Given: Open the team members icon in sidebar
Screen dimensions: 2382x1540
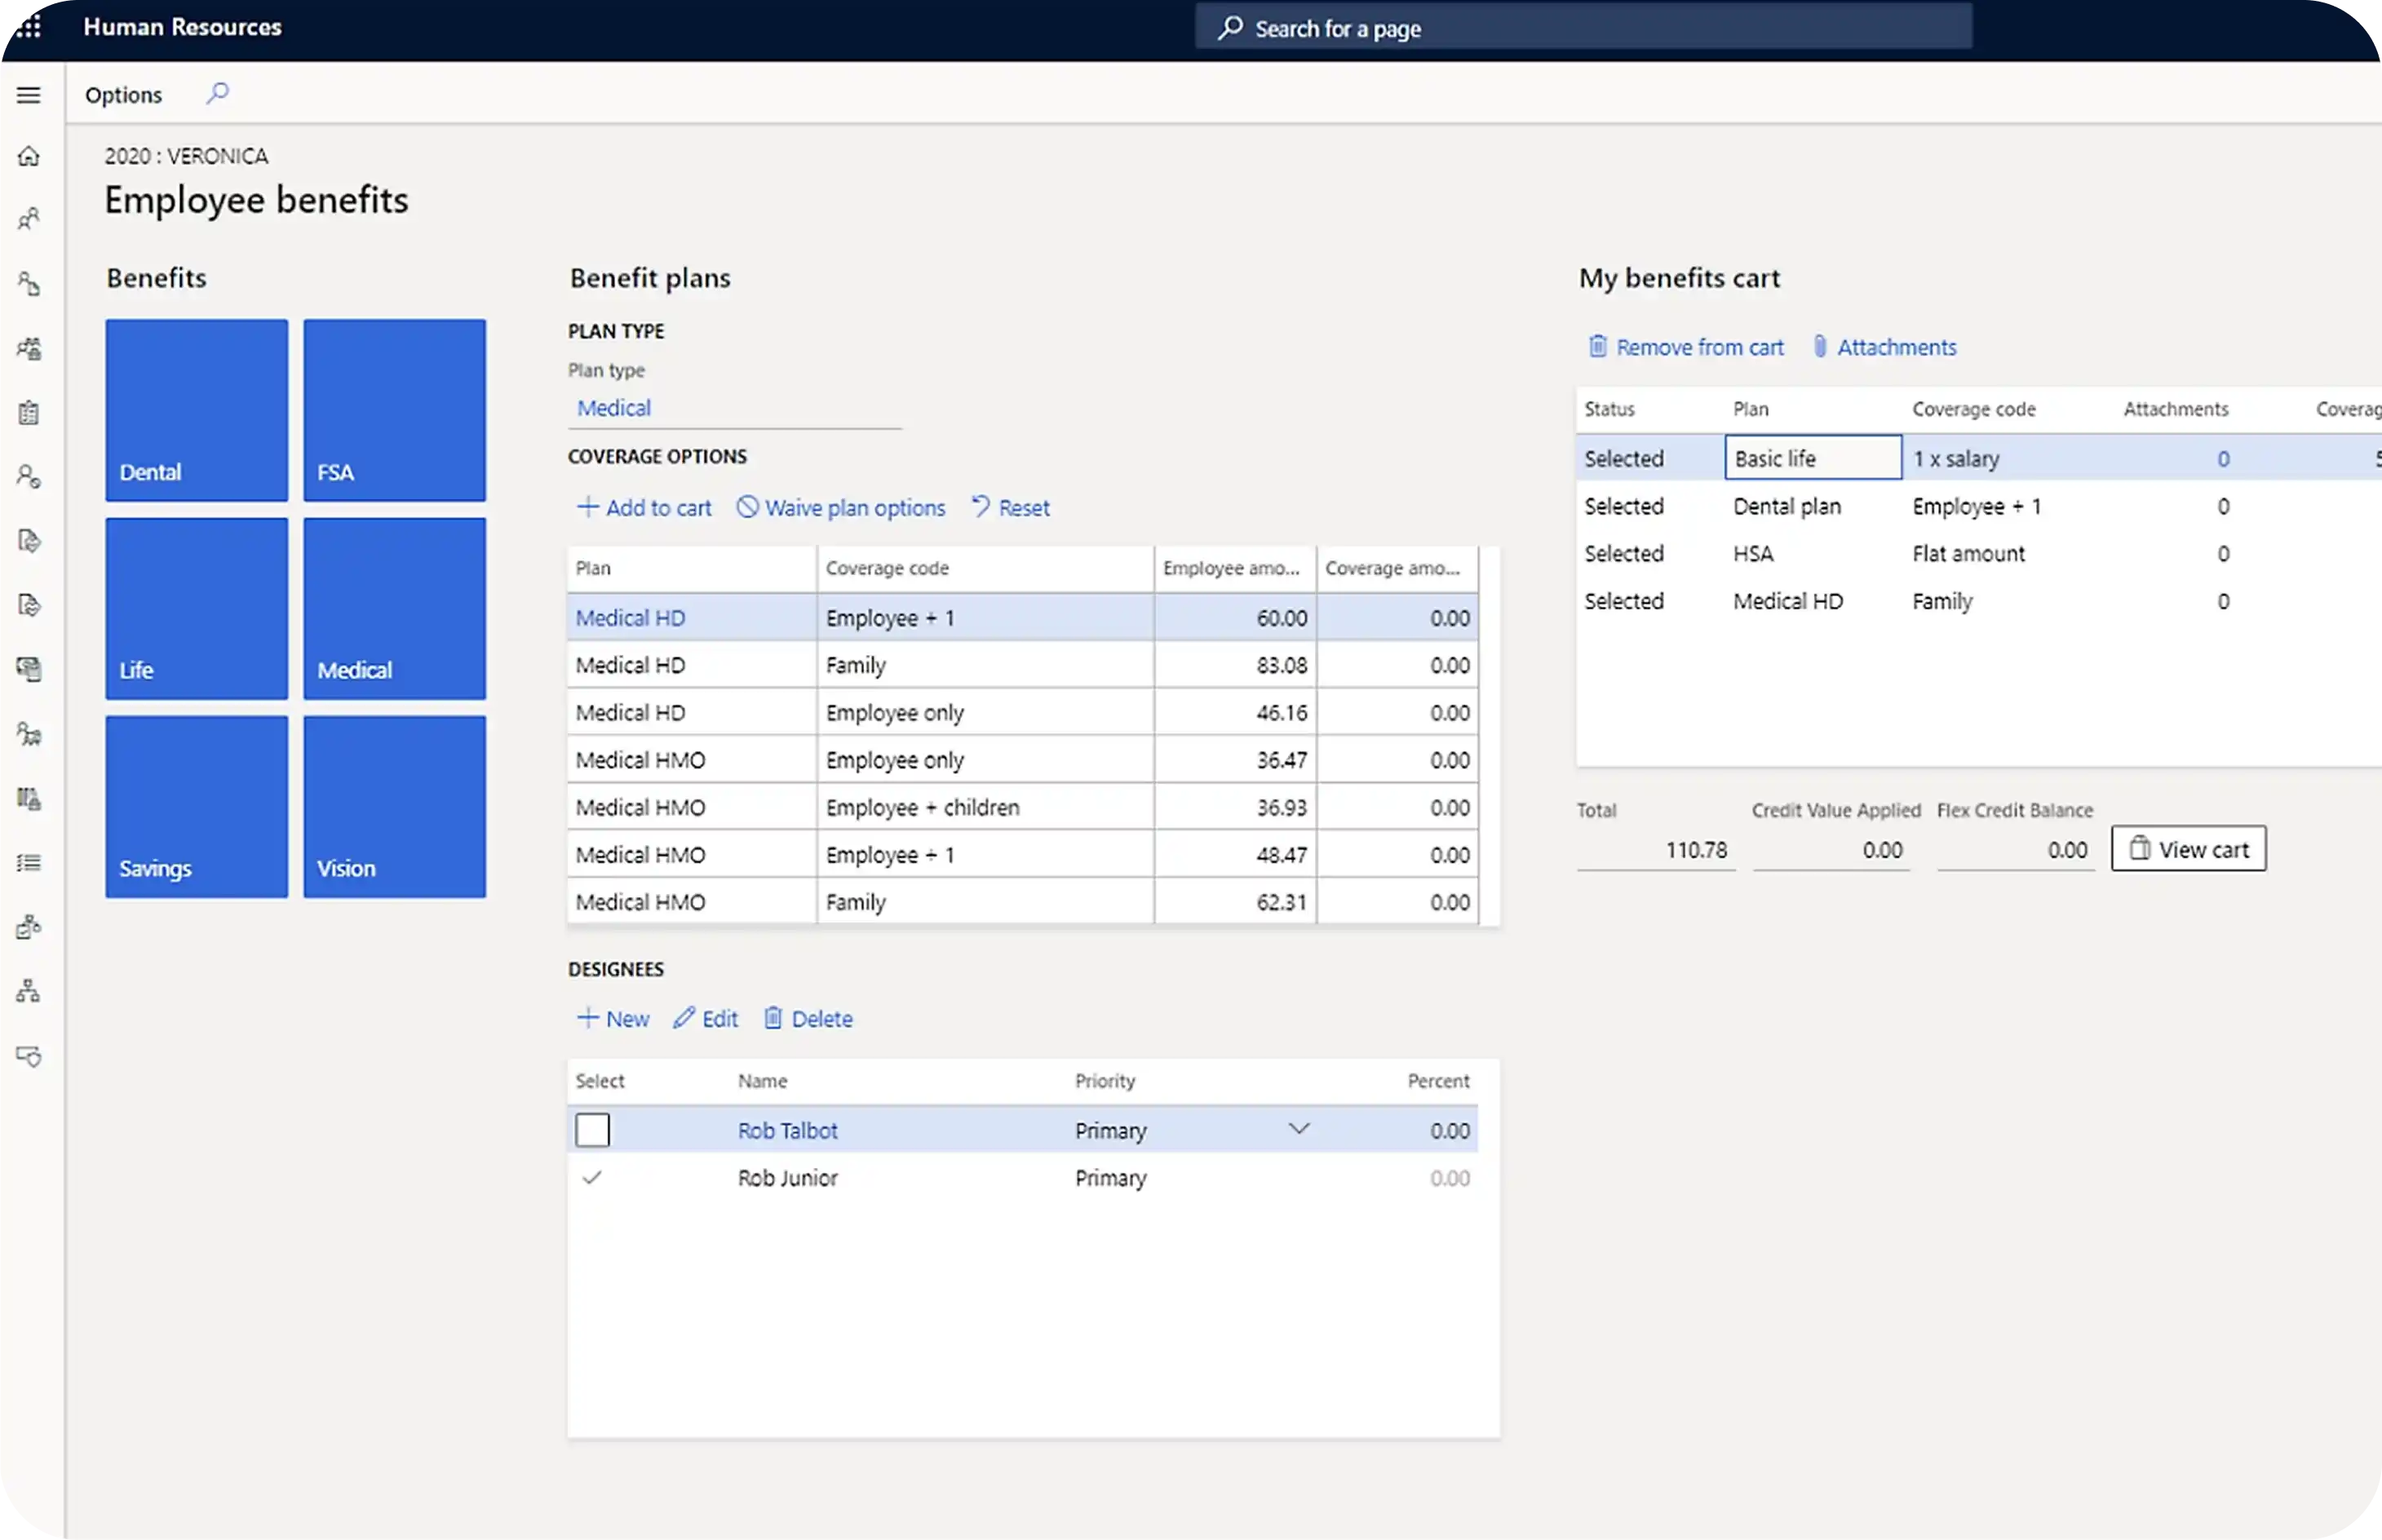Looking at the screenshot, I should tap(29, 348).
